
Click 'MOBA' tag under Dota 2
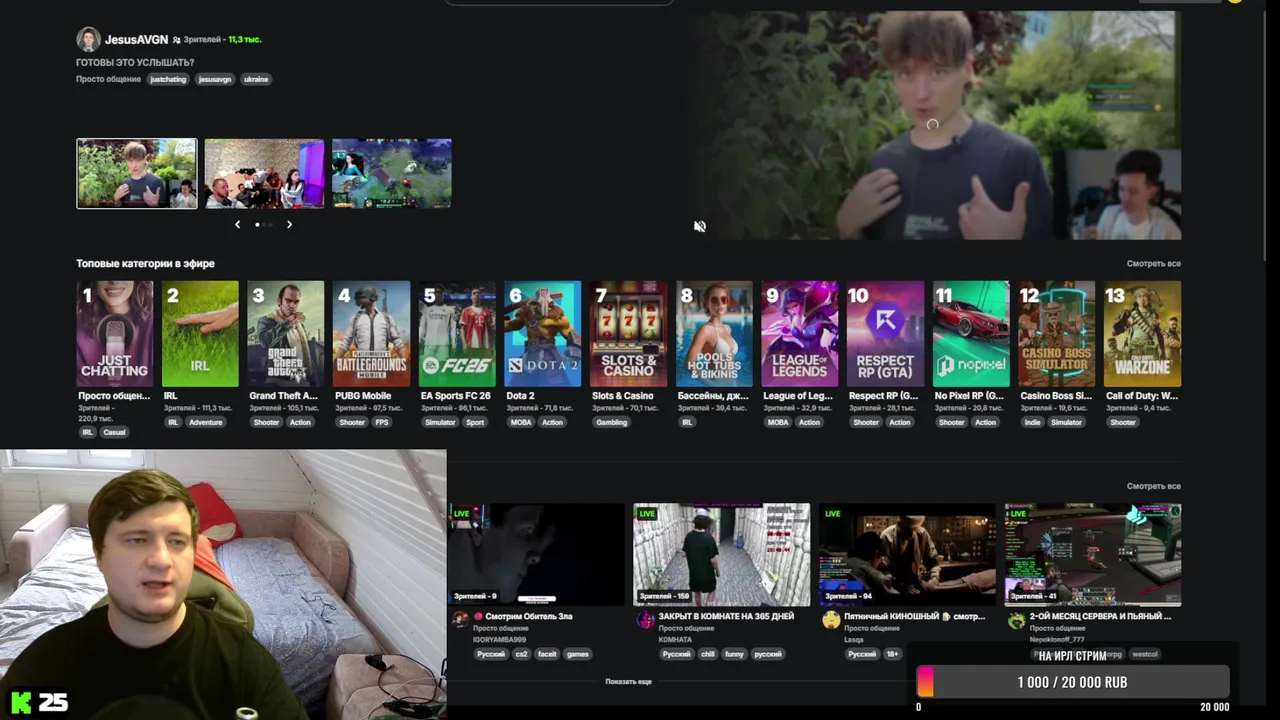point(521,422)
